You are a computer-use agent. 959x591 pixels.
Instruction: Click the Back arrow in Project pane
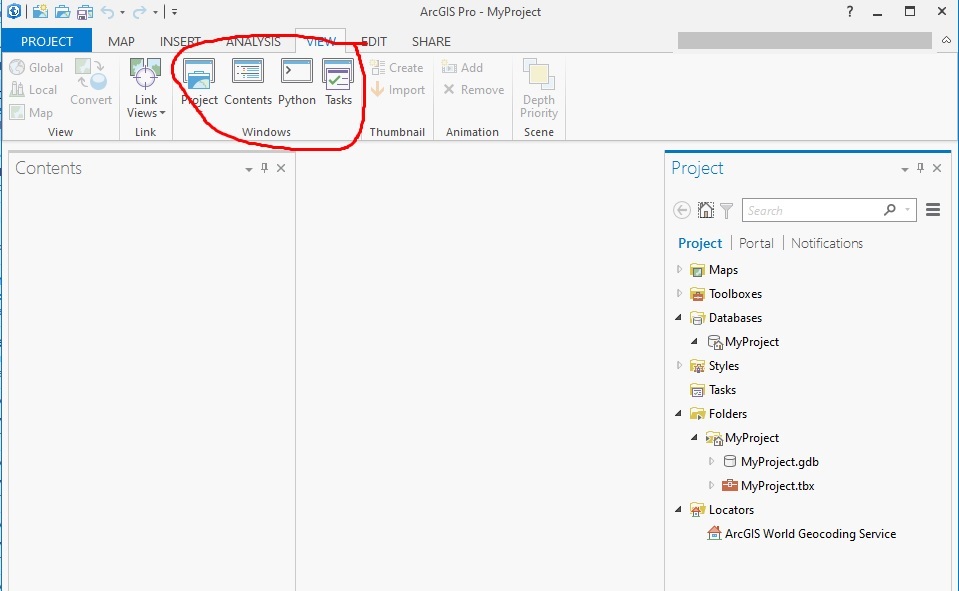pyautogui.click(x=682, y=210)
